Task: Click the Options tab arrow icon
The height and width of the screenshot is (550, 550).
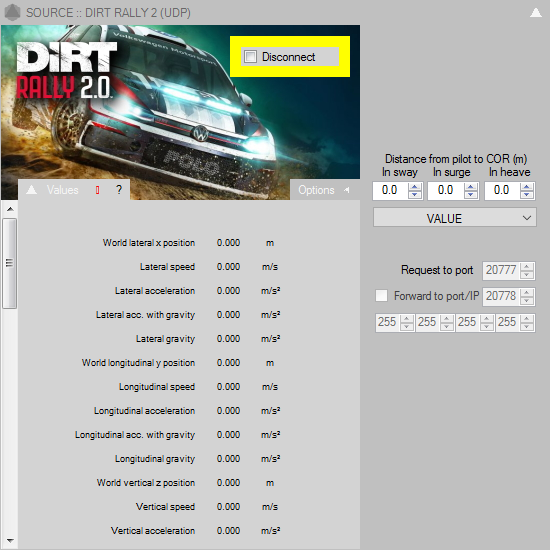Action: tap(347, 190)
